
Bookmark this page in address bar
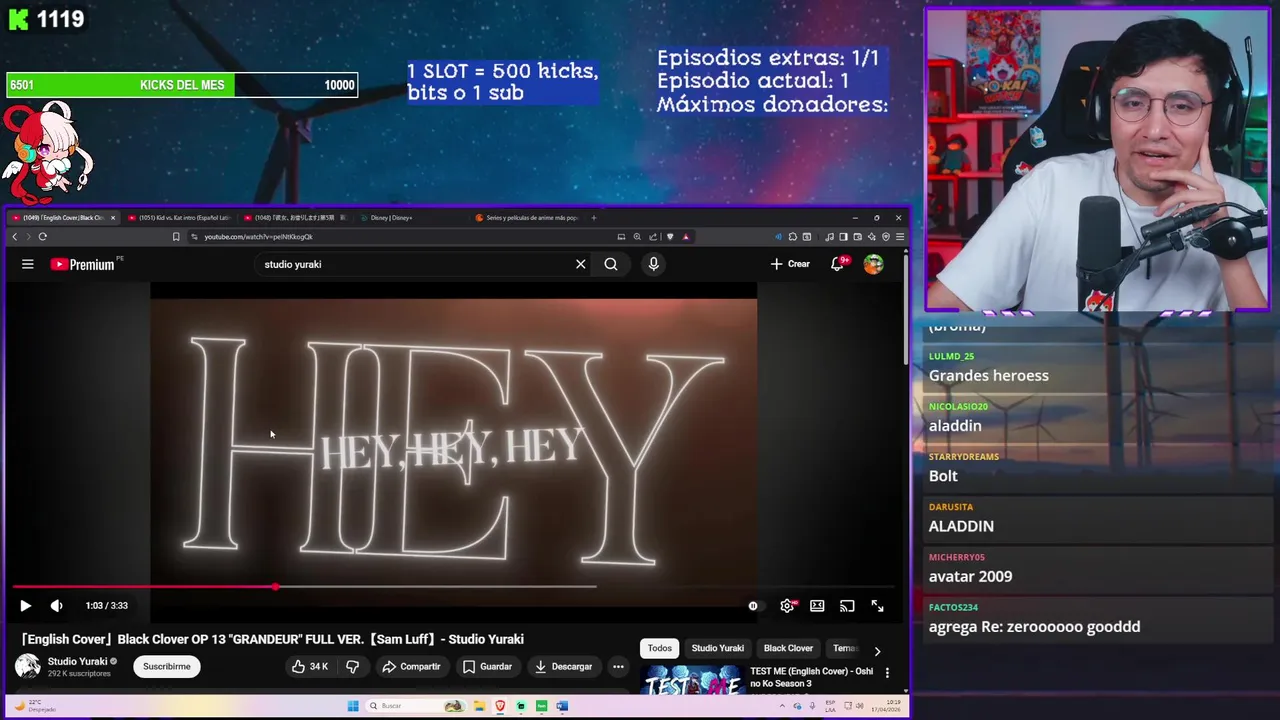pyautogui.click(x=176, y=237)
